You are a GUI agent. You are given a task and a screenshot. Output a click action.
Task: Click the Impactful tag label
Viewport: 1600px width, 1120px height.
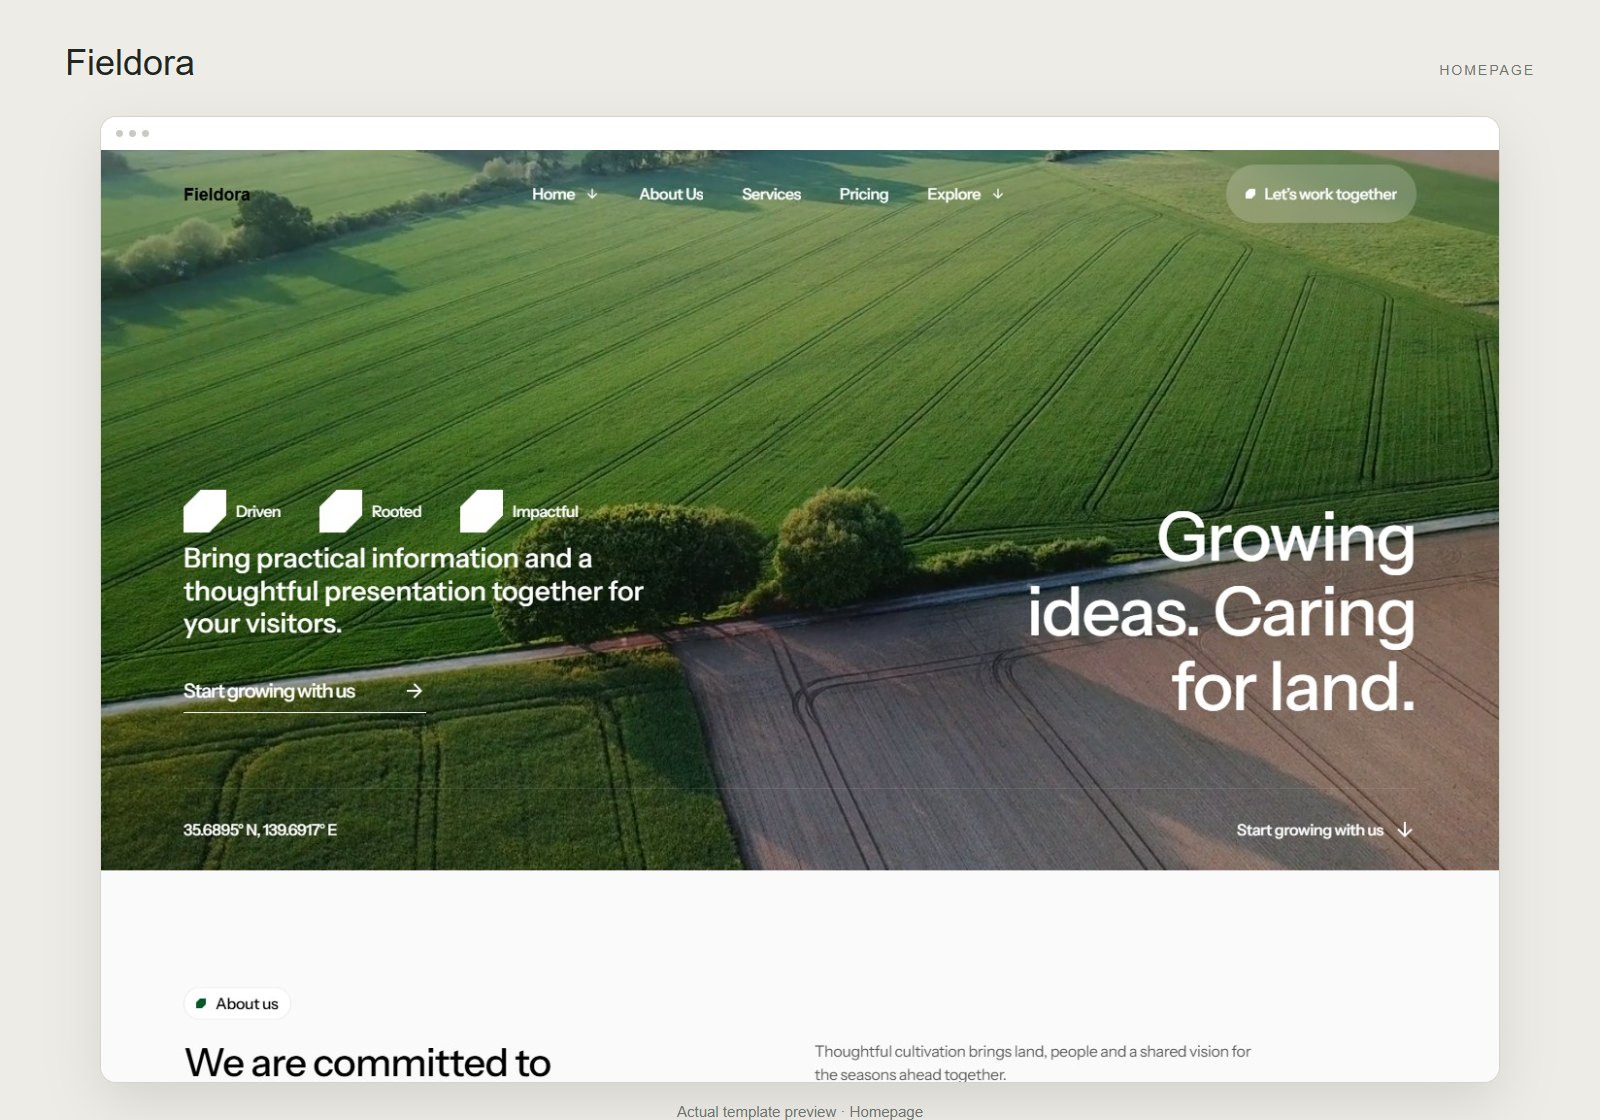pyautogui.click(x=545, y=511)
